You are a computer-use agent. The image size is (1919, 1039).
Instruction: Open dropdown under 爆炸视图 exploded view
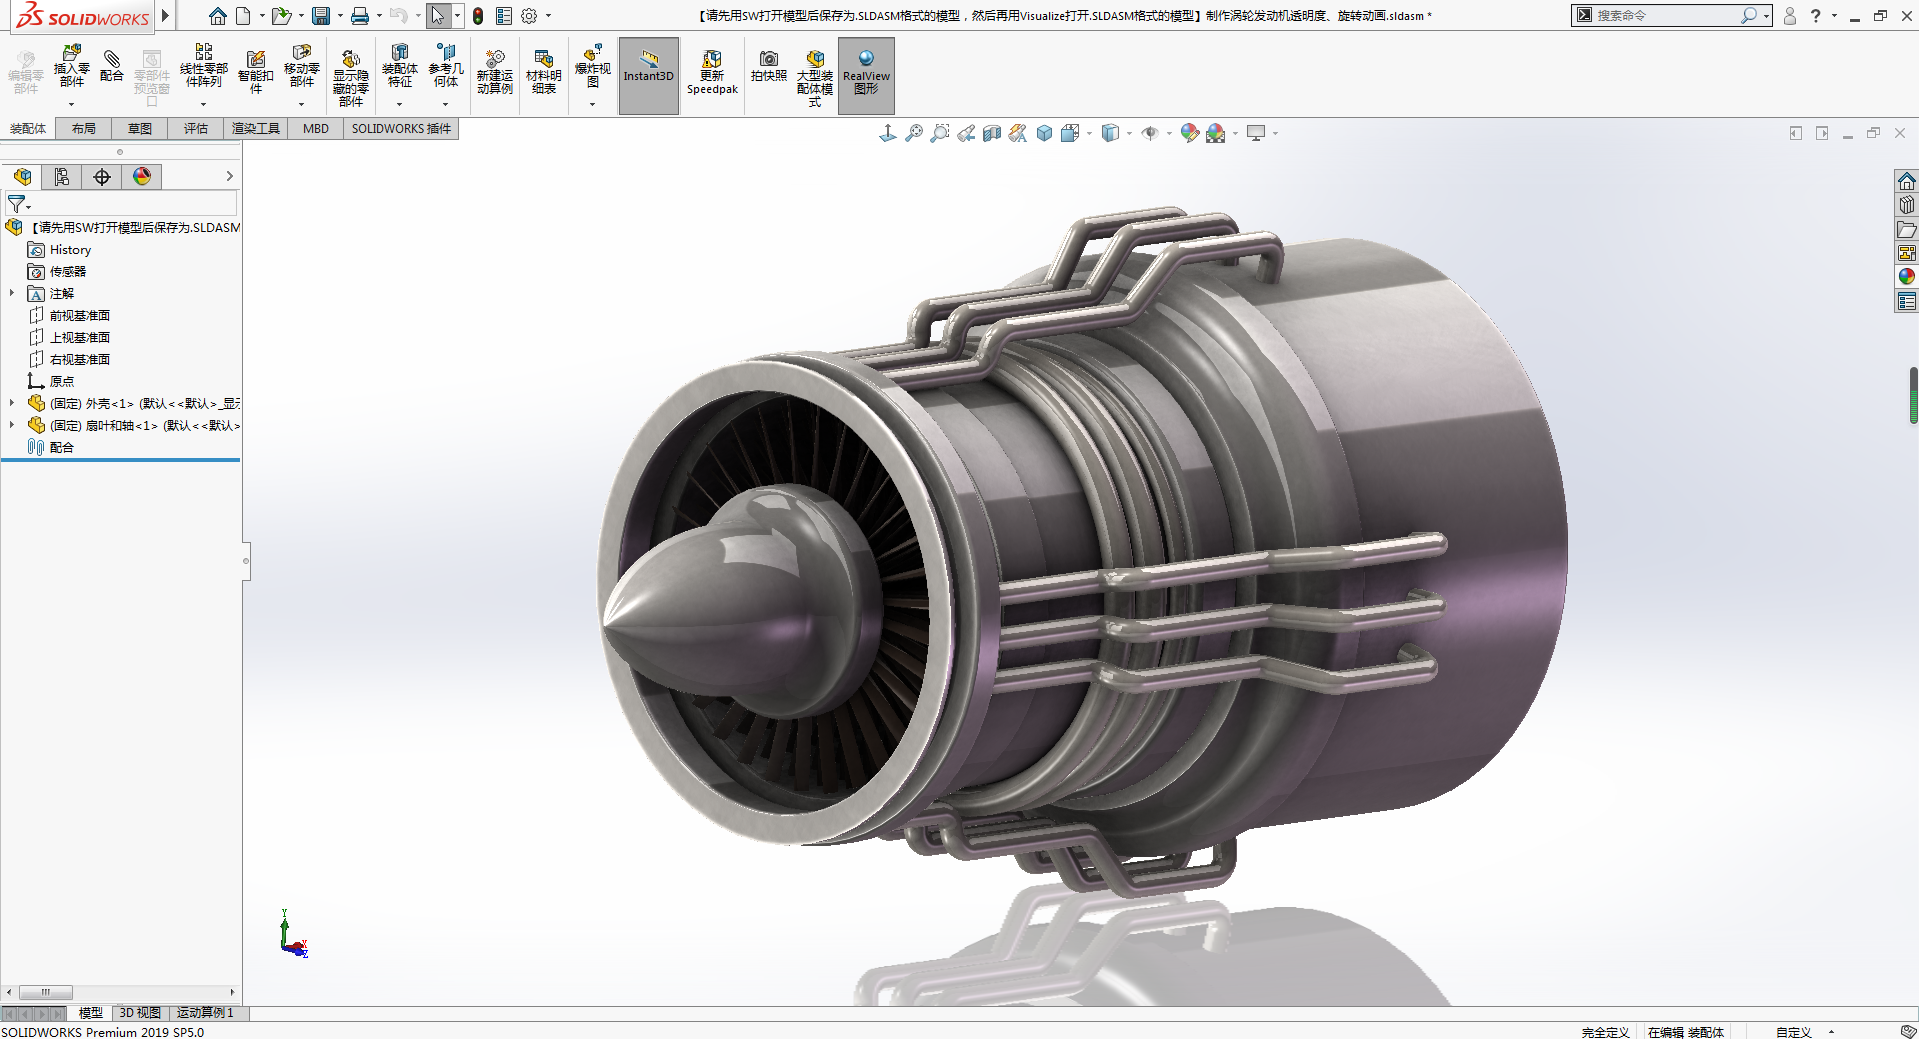point(592,104)
